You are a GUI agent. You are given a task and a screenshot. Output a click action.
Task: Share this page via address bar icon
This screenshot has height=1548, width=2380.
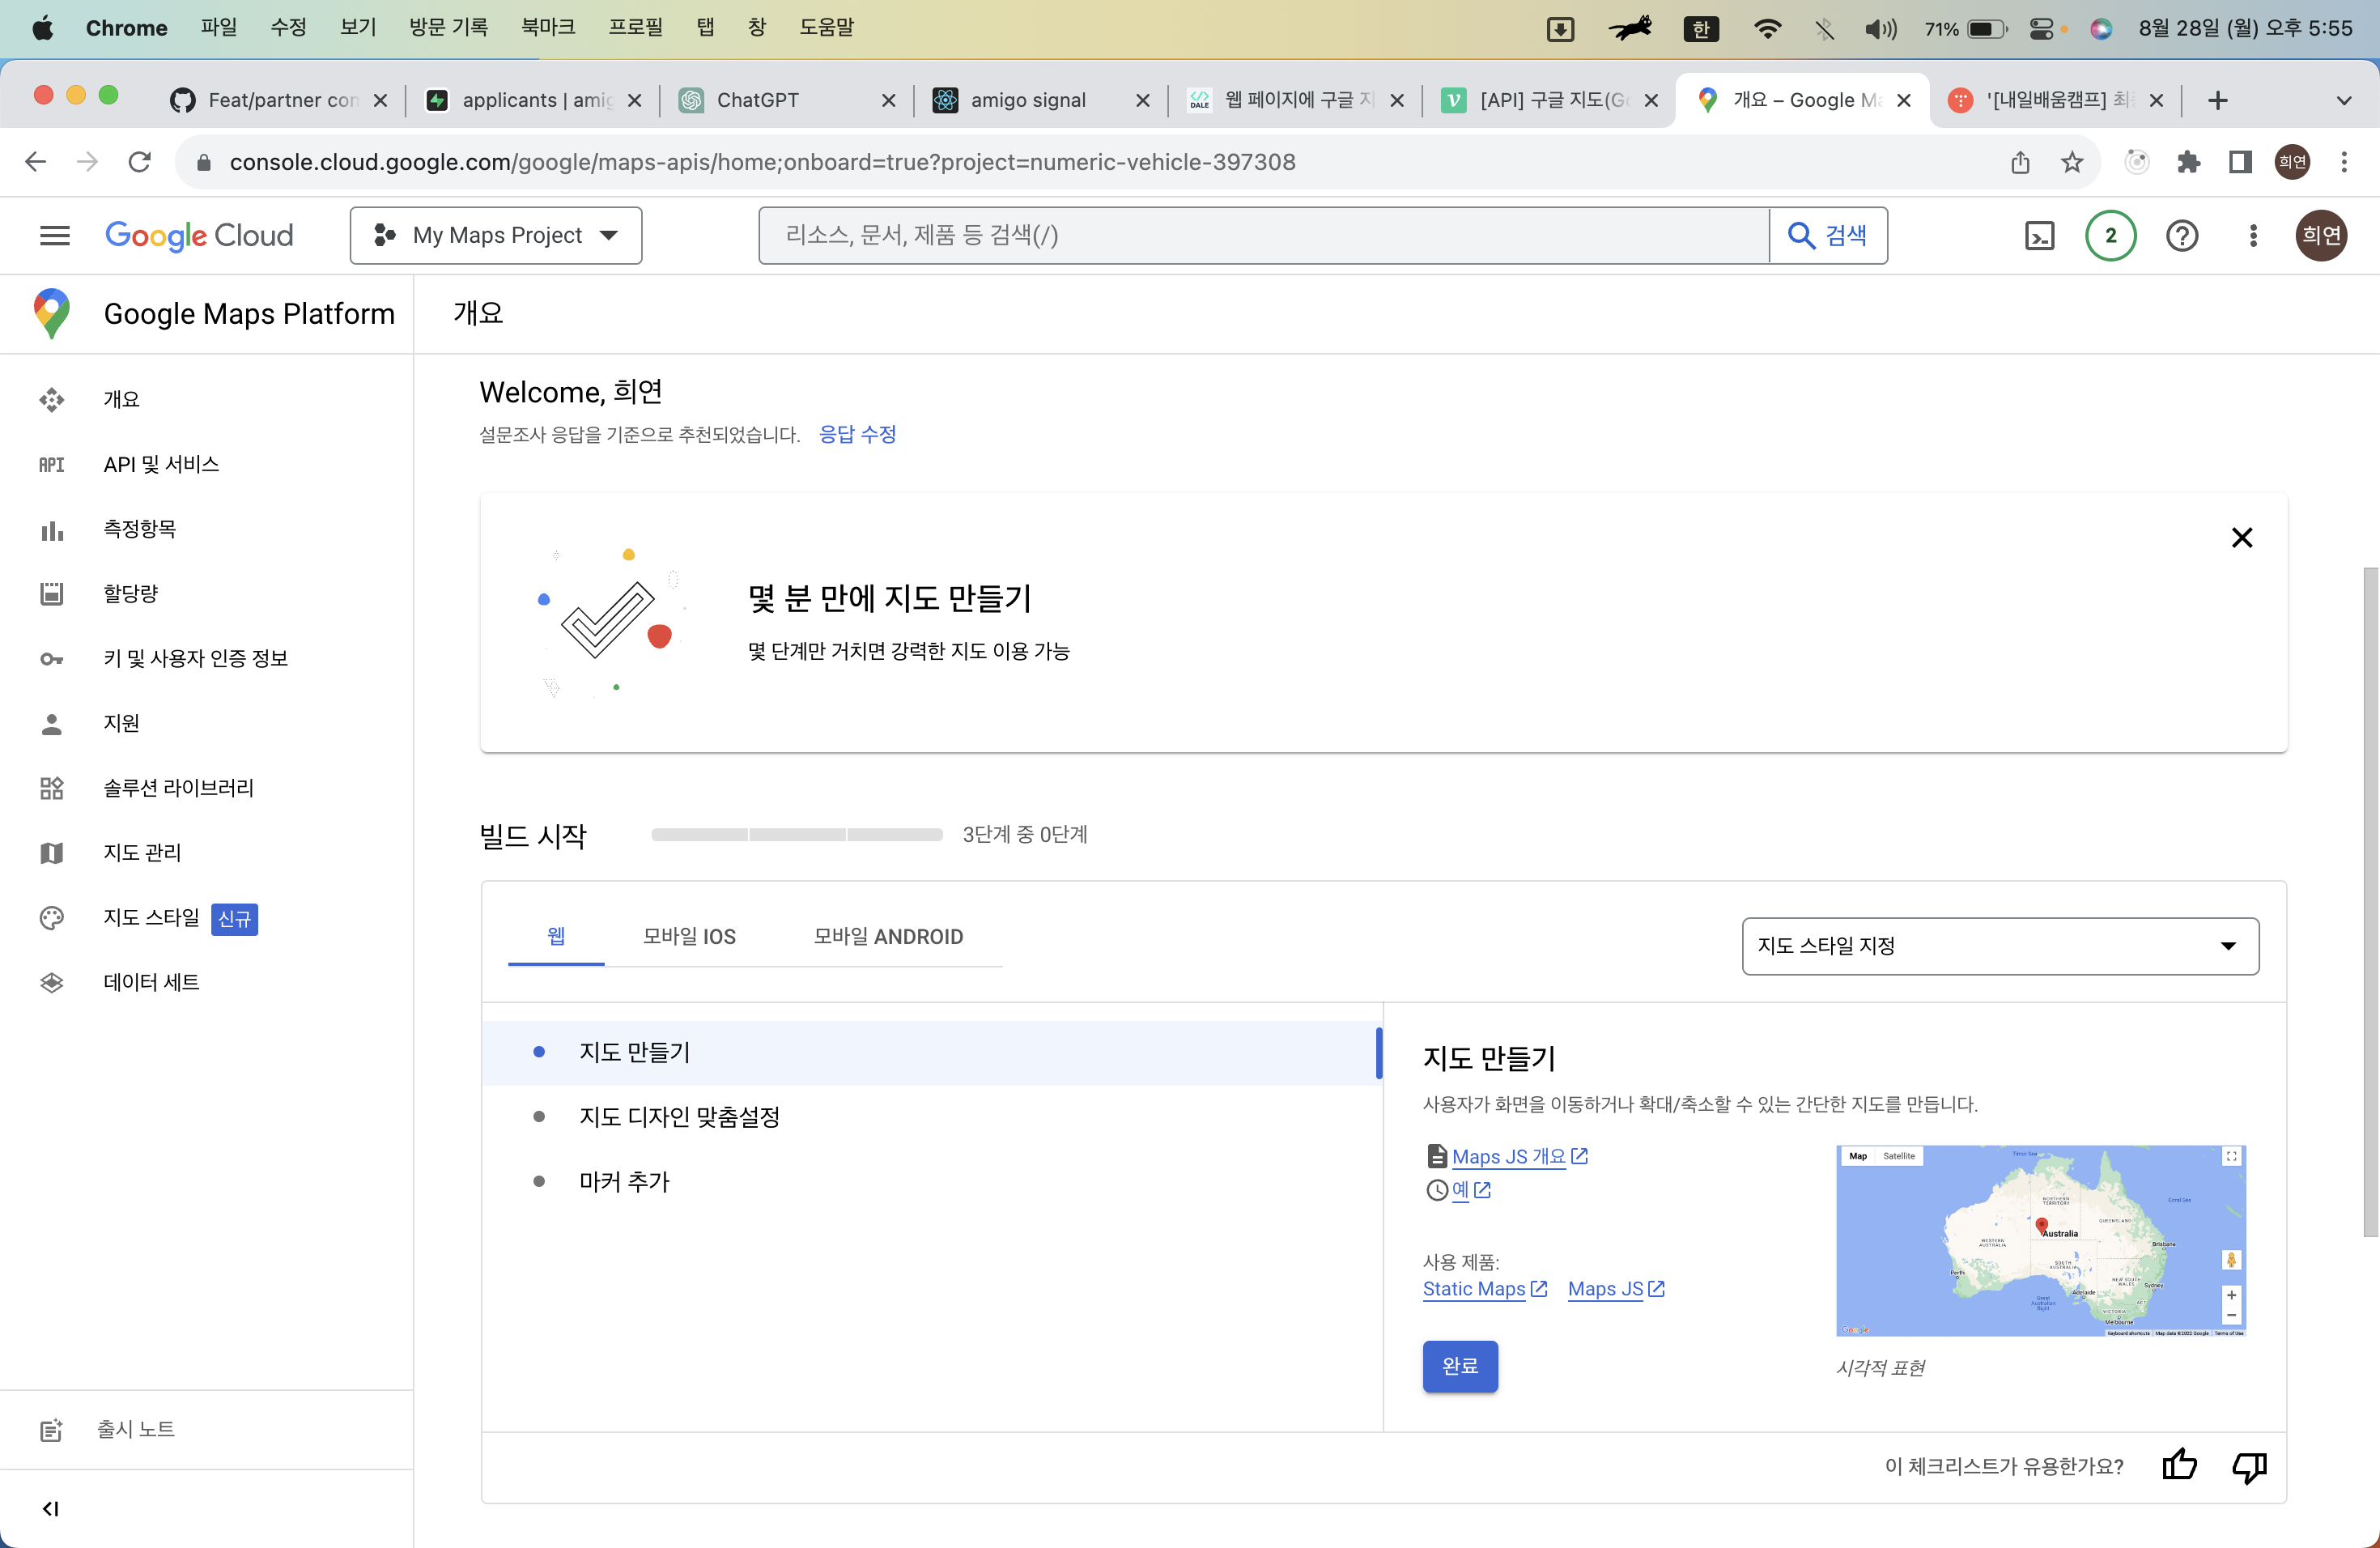2020,162
